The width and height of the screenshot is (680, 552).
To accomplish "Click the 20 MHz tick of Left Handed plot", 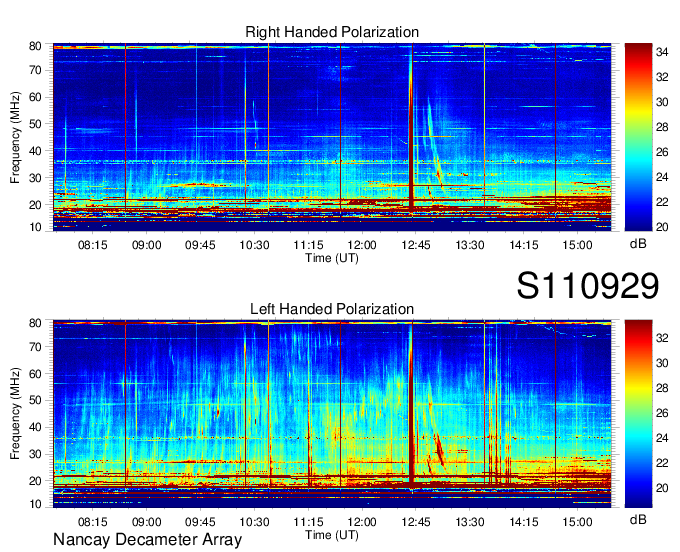I will click(x=35, y=481).
